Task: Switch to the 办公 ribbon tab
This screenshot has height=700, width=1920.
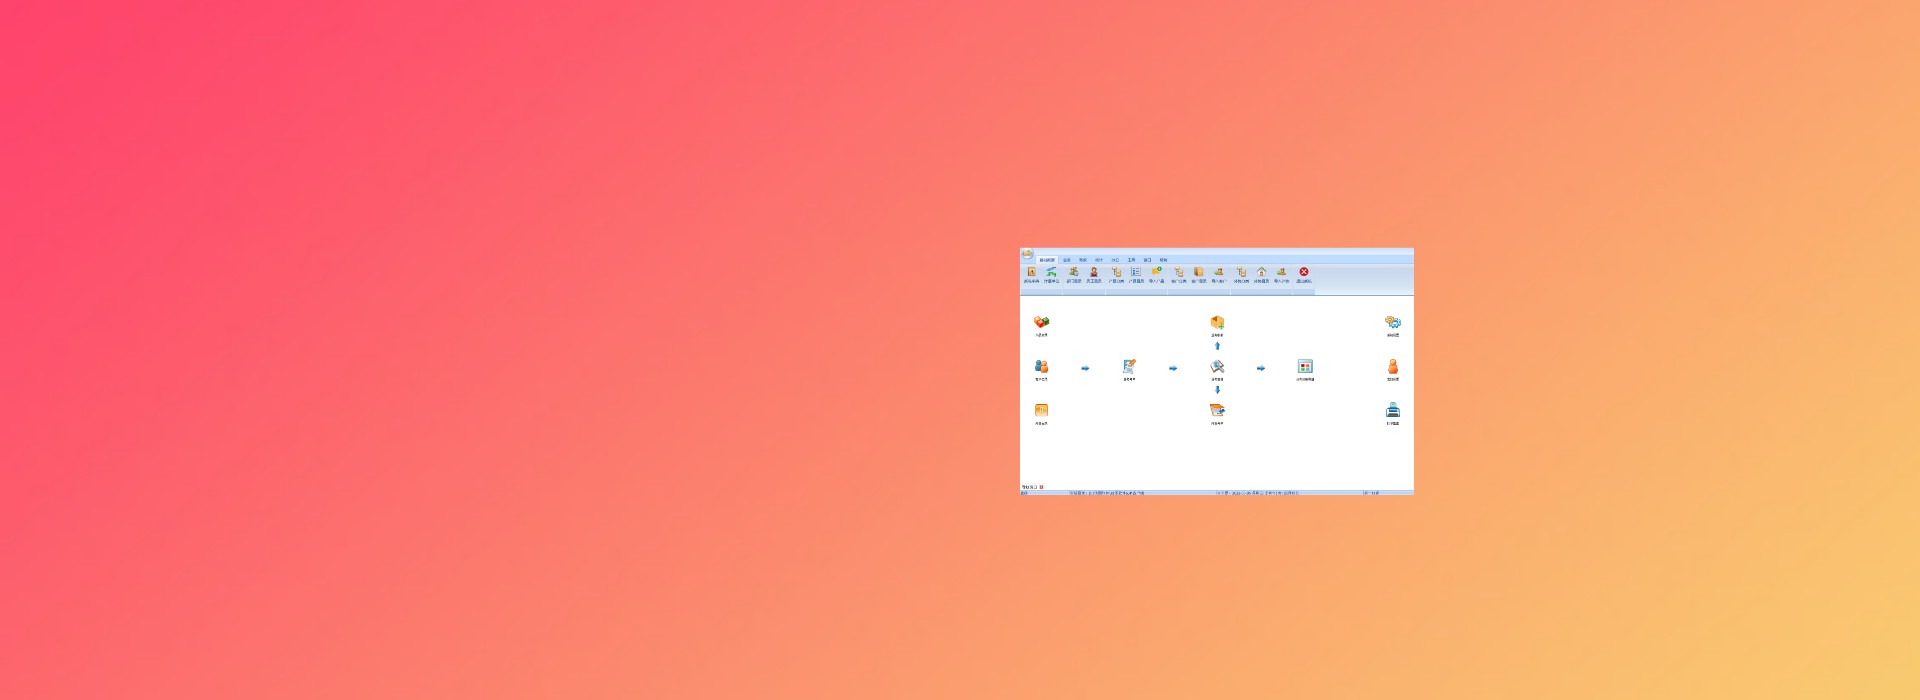Action: 1115,260
